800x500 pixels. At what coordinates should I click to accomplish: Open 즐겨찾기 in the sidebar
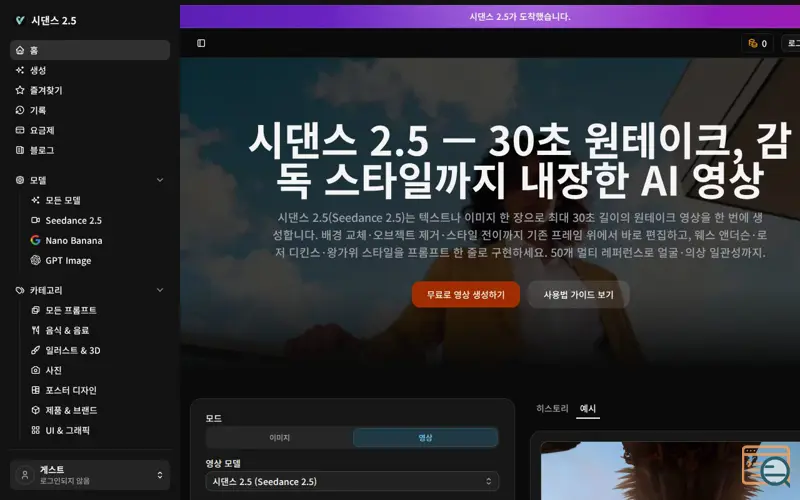(90, 90)
